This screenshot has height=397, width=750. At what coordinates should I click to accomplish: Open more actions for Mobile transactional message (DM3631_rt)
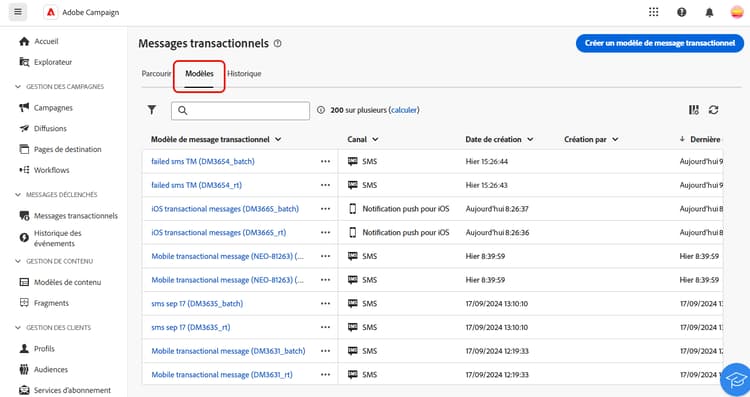[325, 375]
